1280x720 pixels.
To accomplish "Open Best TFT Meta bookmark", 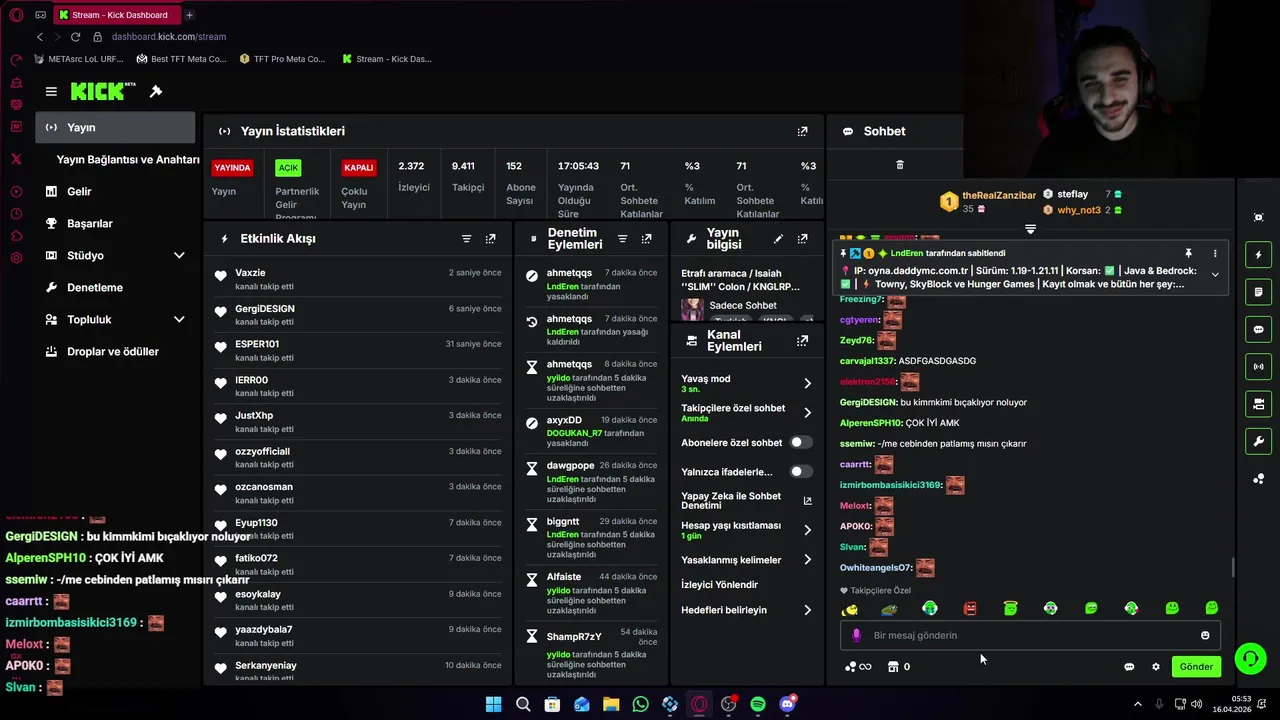I will click(181, 59).
